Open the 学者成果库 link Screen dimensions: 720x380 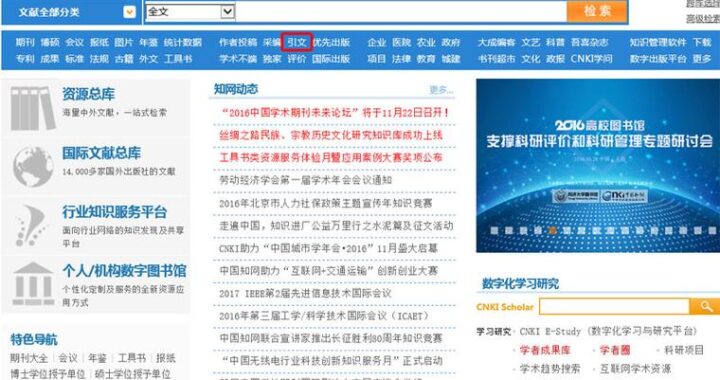545,350
